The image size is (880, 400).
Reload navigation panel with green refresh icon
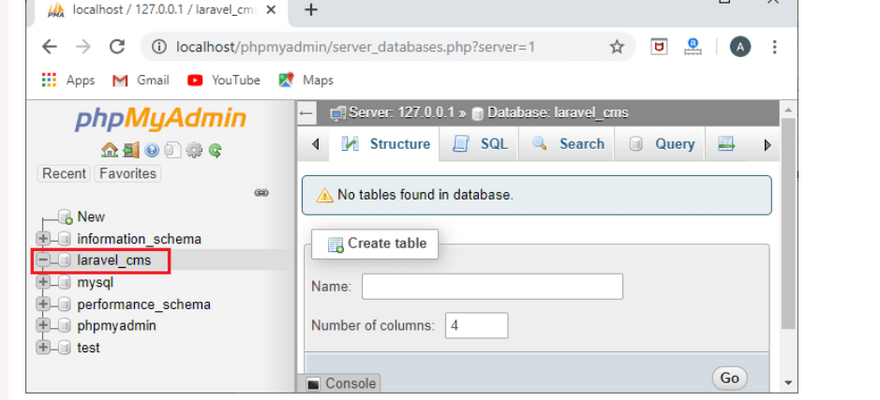pyautogui.click(x=214, y=150)
